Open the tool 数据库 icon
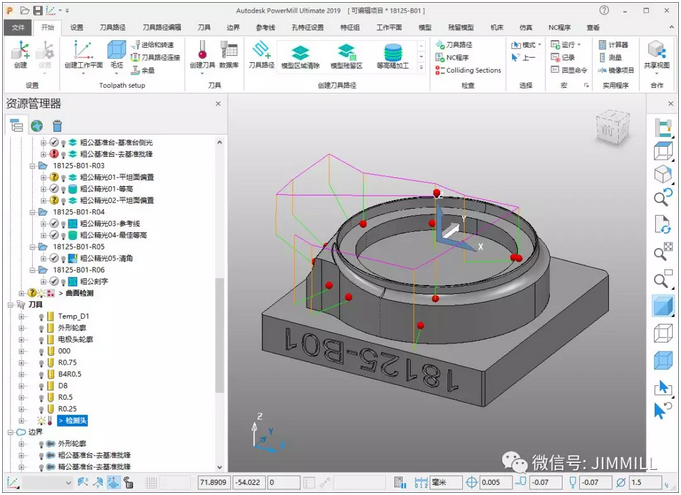 coord(228,54)
